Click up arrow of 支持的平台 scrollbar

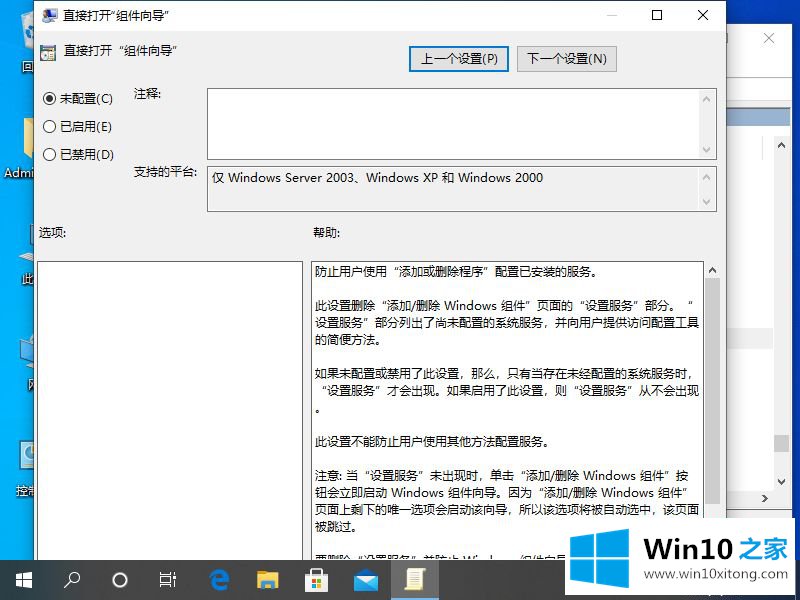coord(707,177)
